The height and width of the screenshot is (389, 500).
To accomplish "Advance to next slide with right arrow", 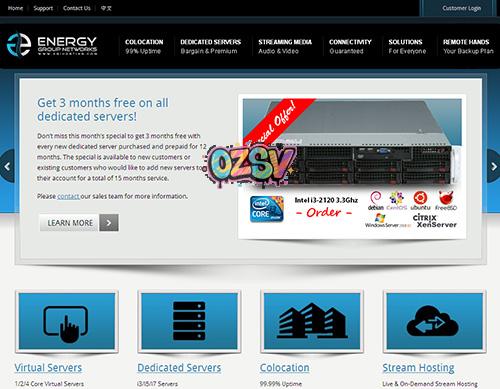I will (x=494, y=166).
